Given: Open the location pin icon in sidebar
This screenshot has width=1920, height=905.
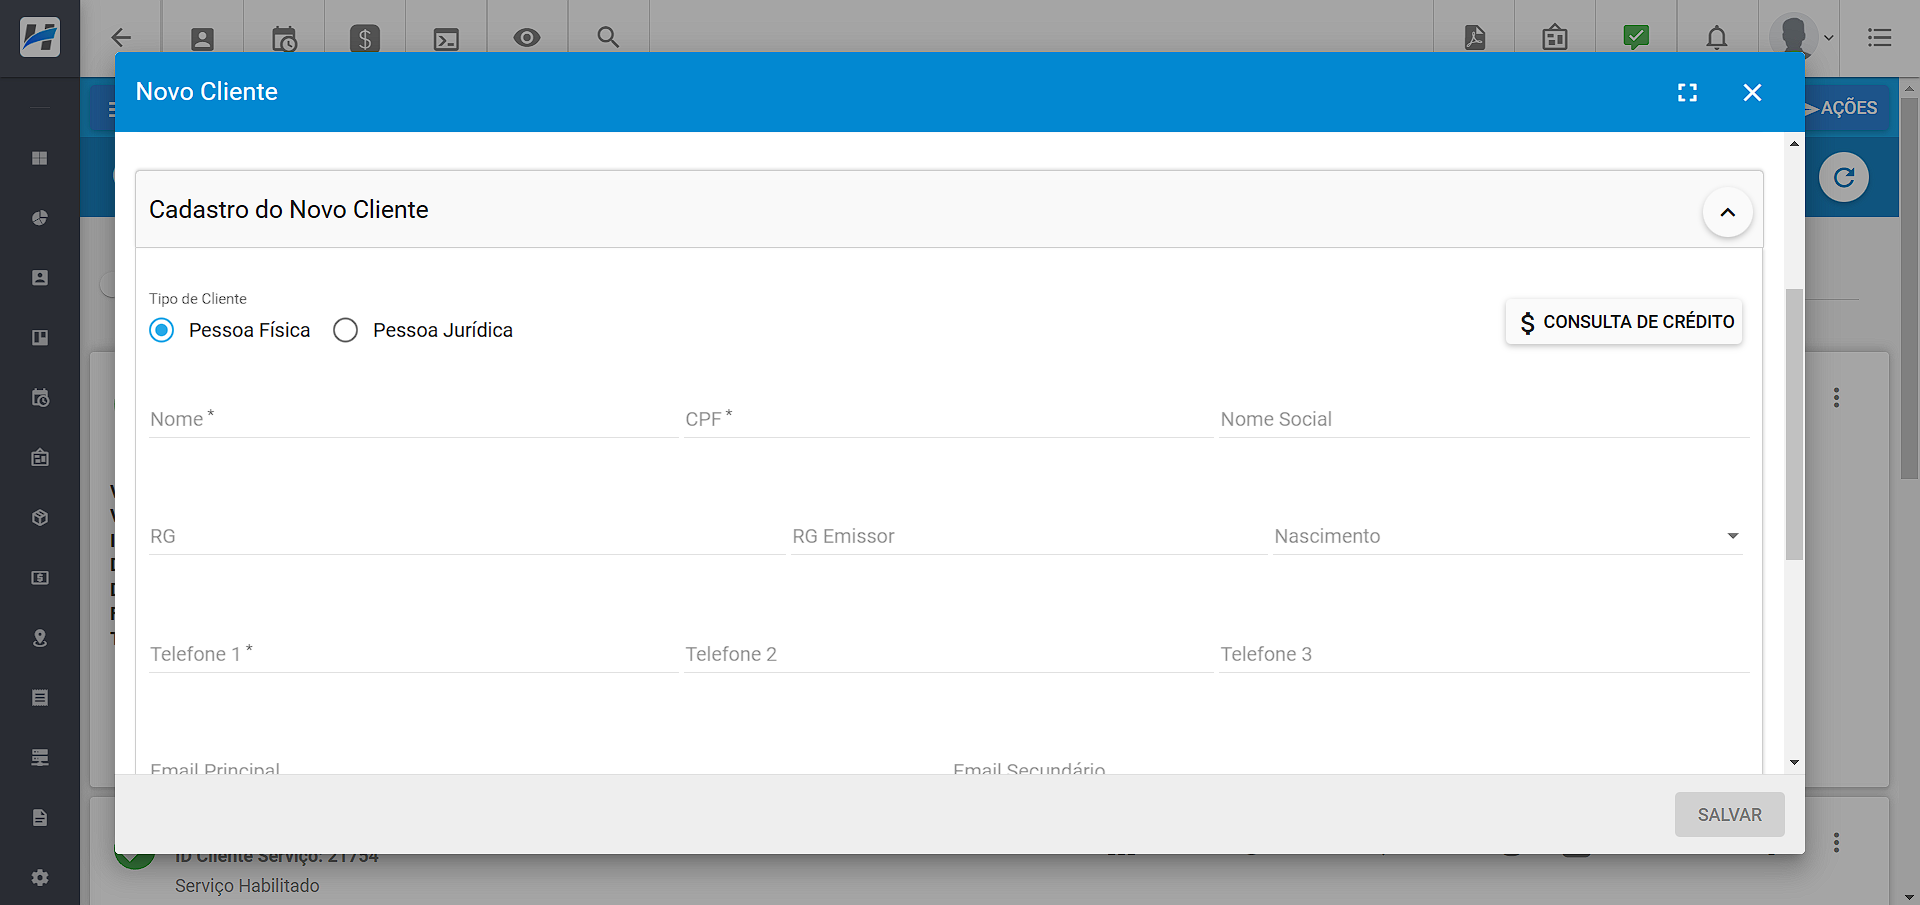Looking at the screenshot, I should point(40,638).
